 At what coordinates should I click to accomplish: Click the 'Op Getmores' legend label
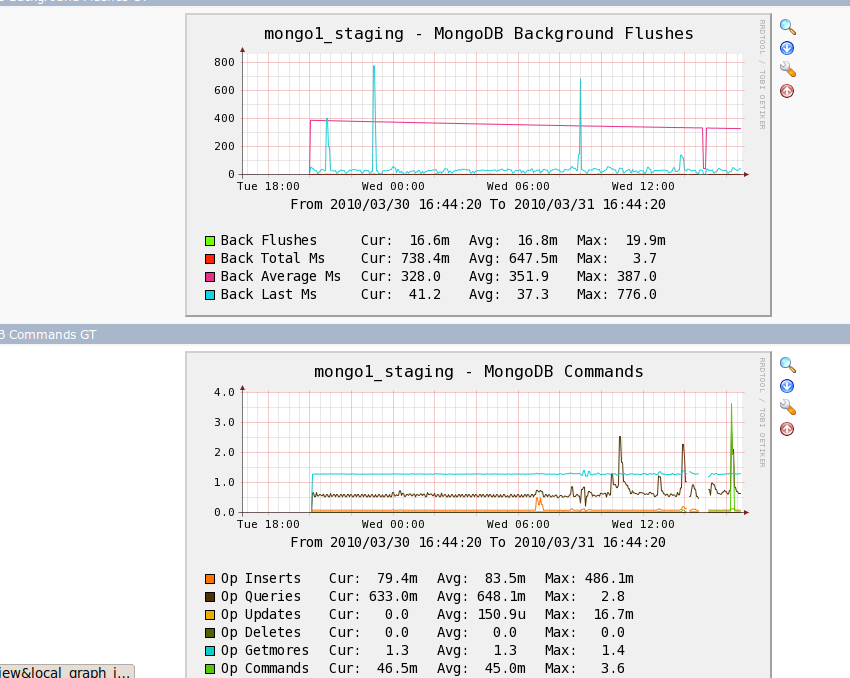tap(265, 650)
